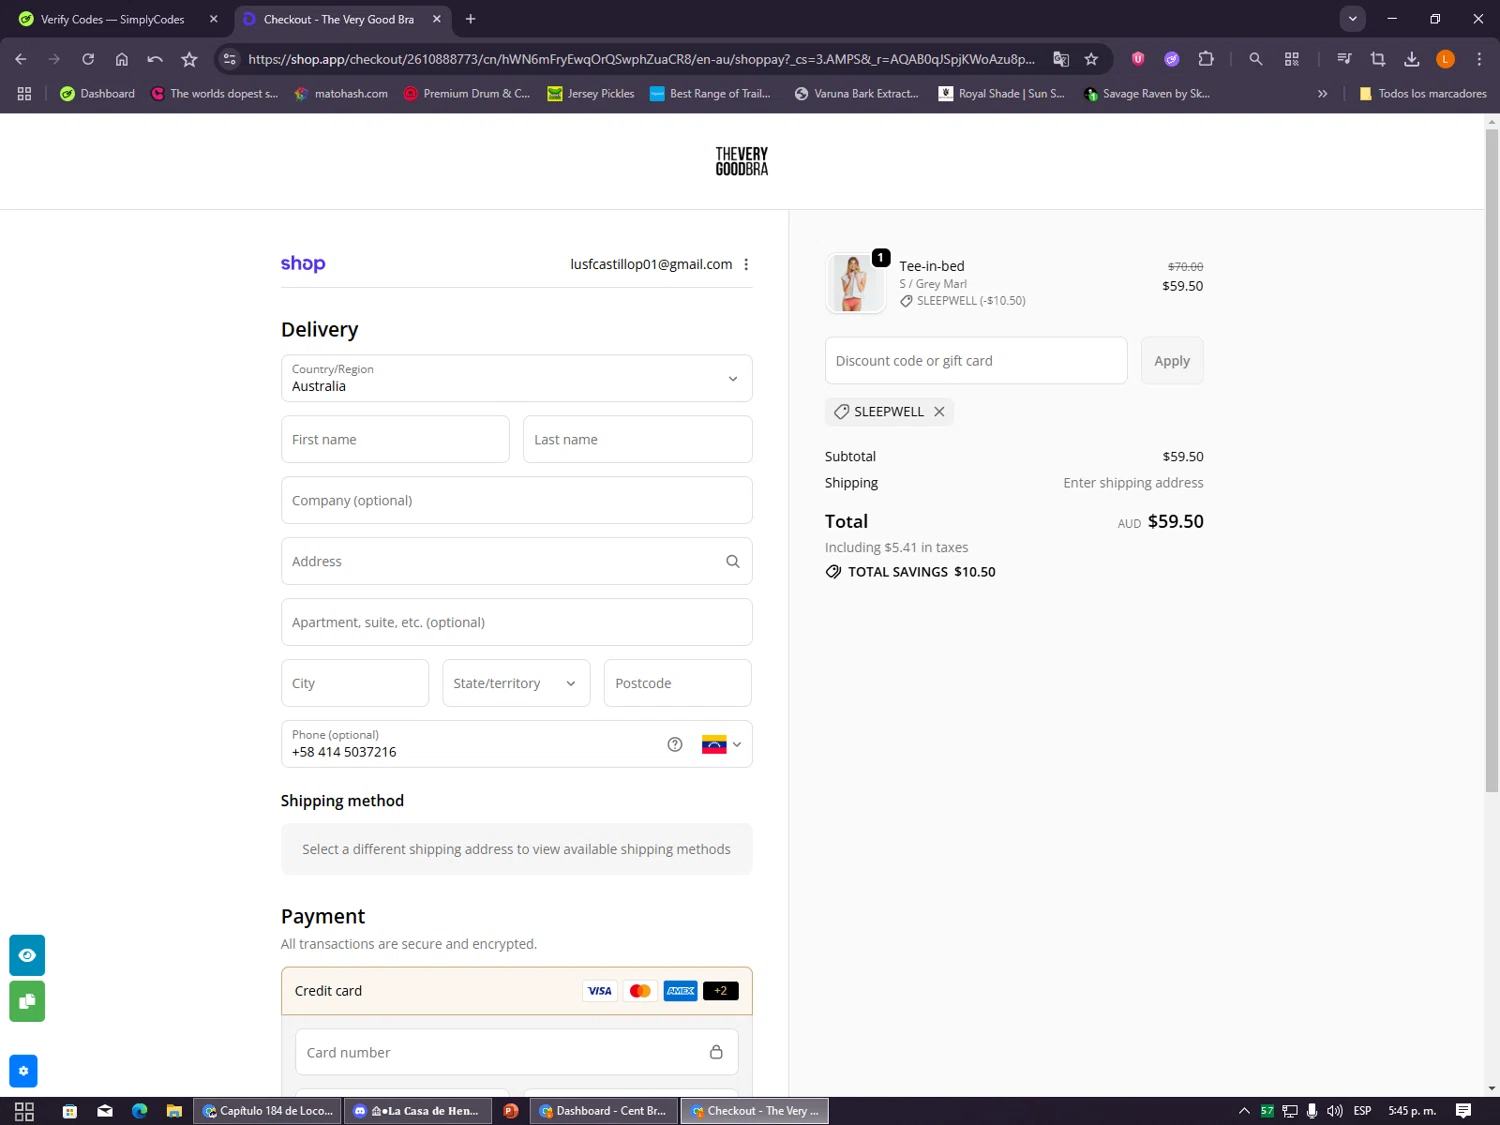Open the media control playlist icon
1500x1125 pixels.
[x=1344, y=59]
